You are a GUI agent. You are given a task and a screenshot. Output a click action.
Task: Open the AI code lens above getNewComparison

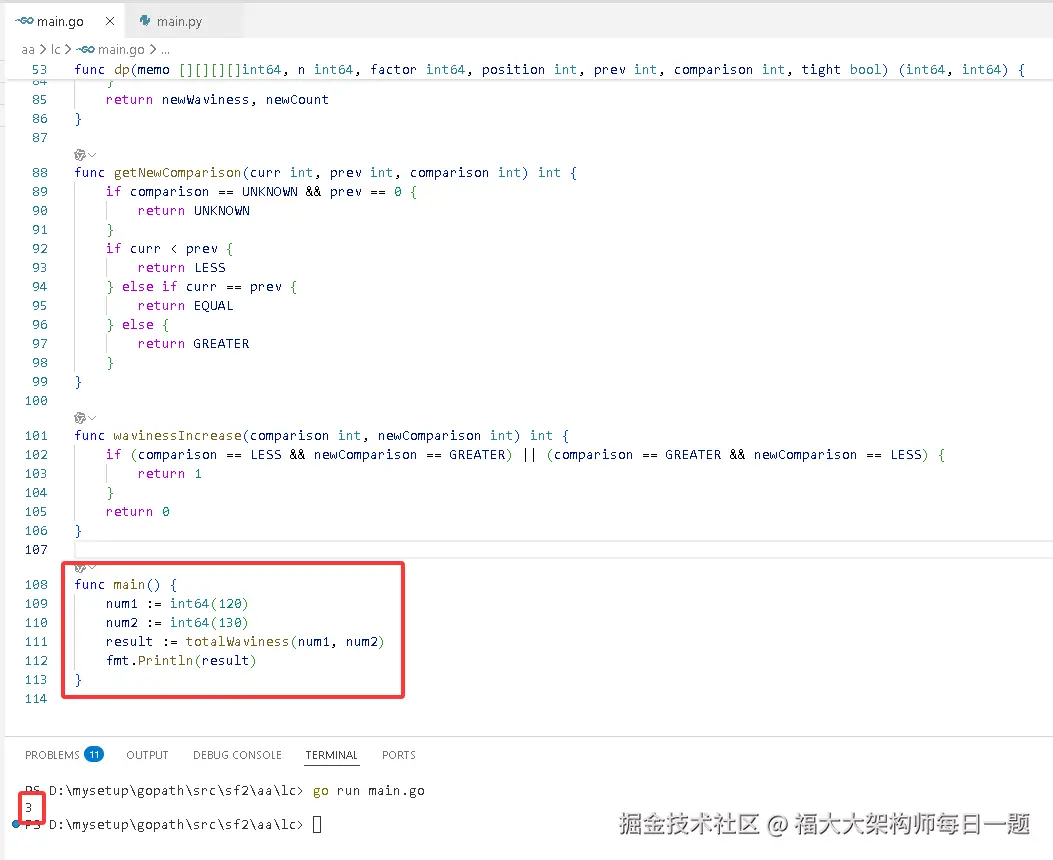(80, 155)
